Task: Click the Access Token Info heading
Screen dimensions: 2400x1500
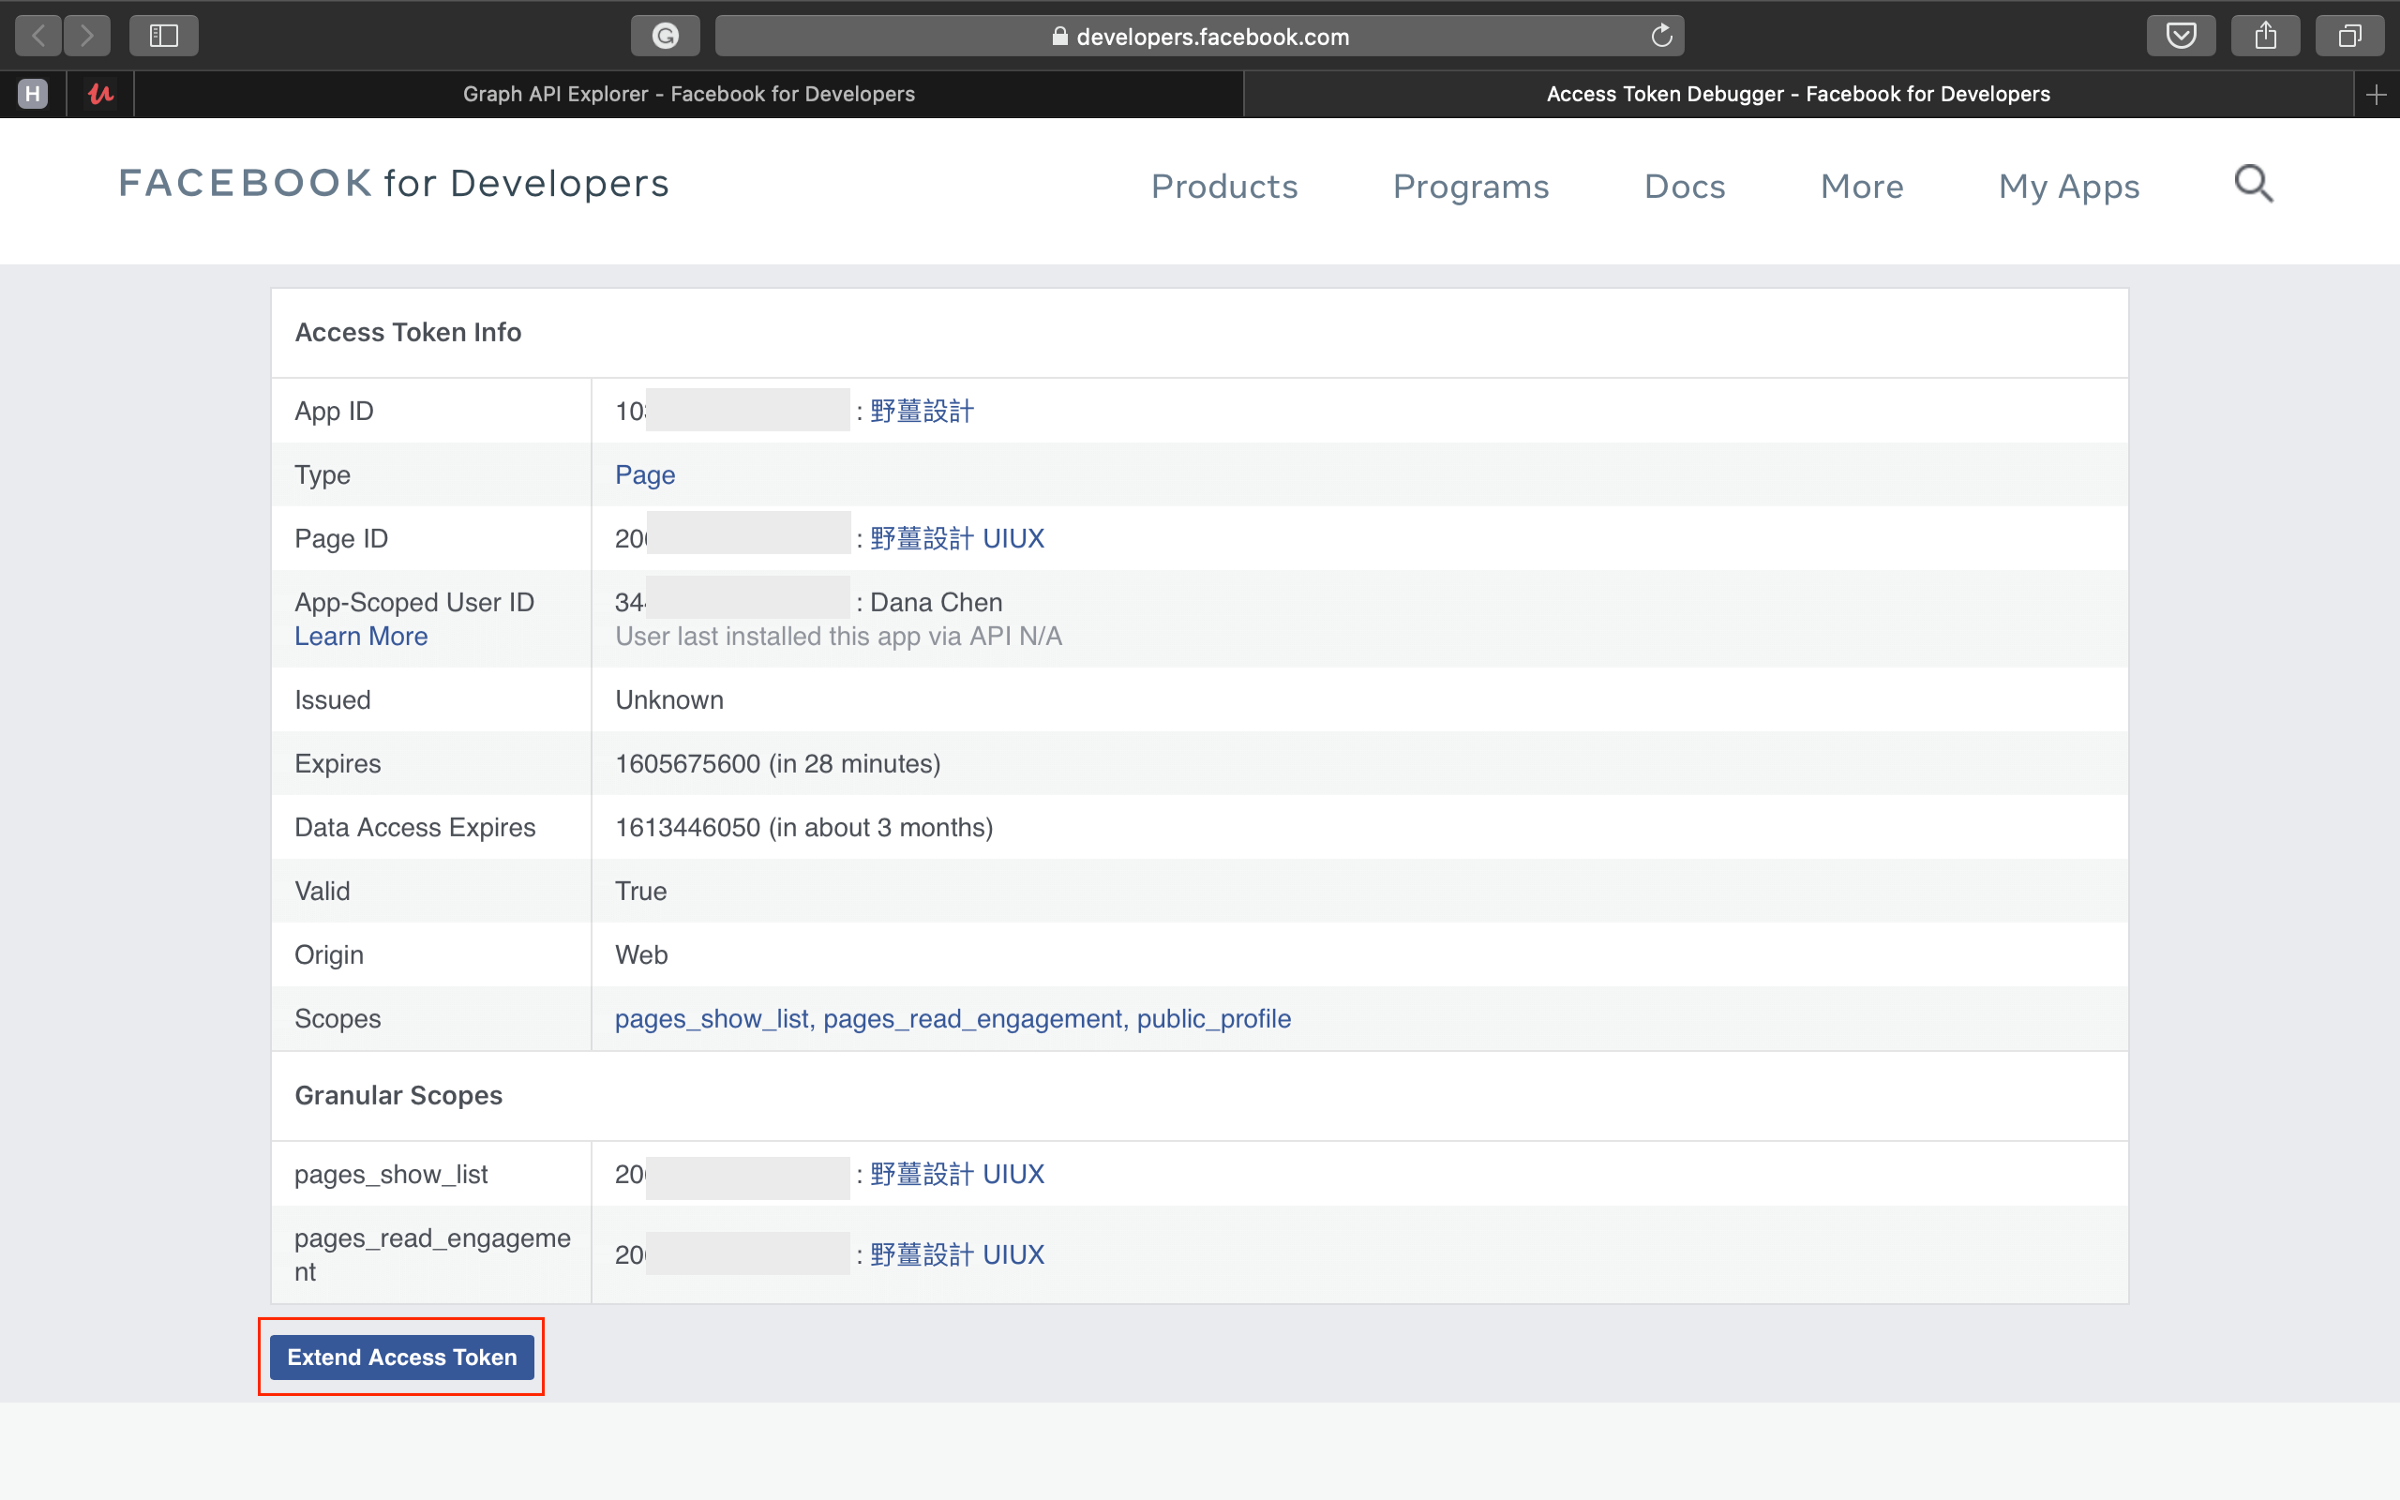Action: 408,332
